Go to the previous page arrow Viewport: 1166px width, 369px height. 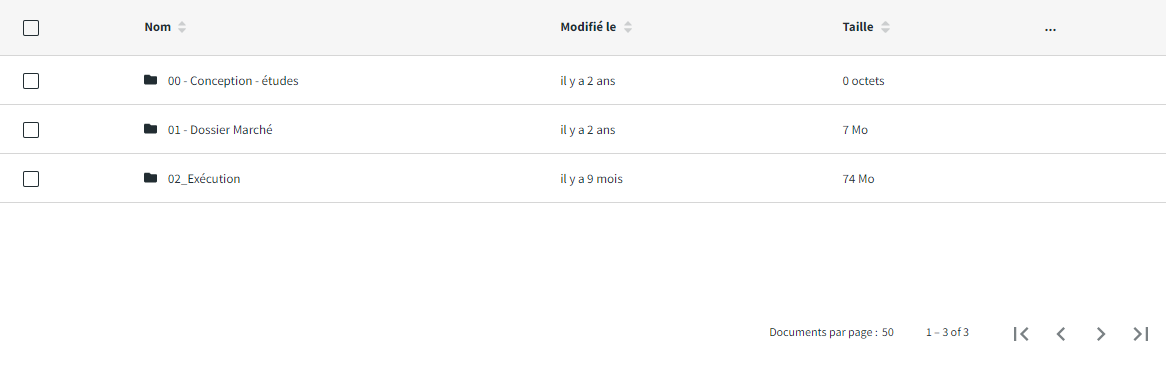point(1061,334)
